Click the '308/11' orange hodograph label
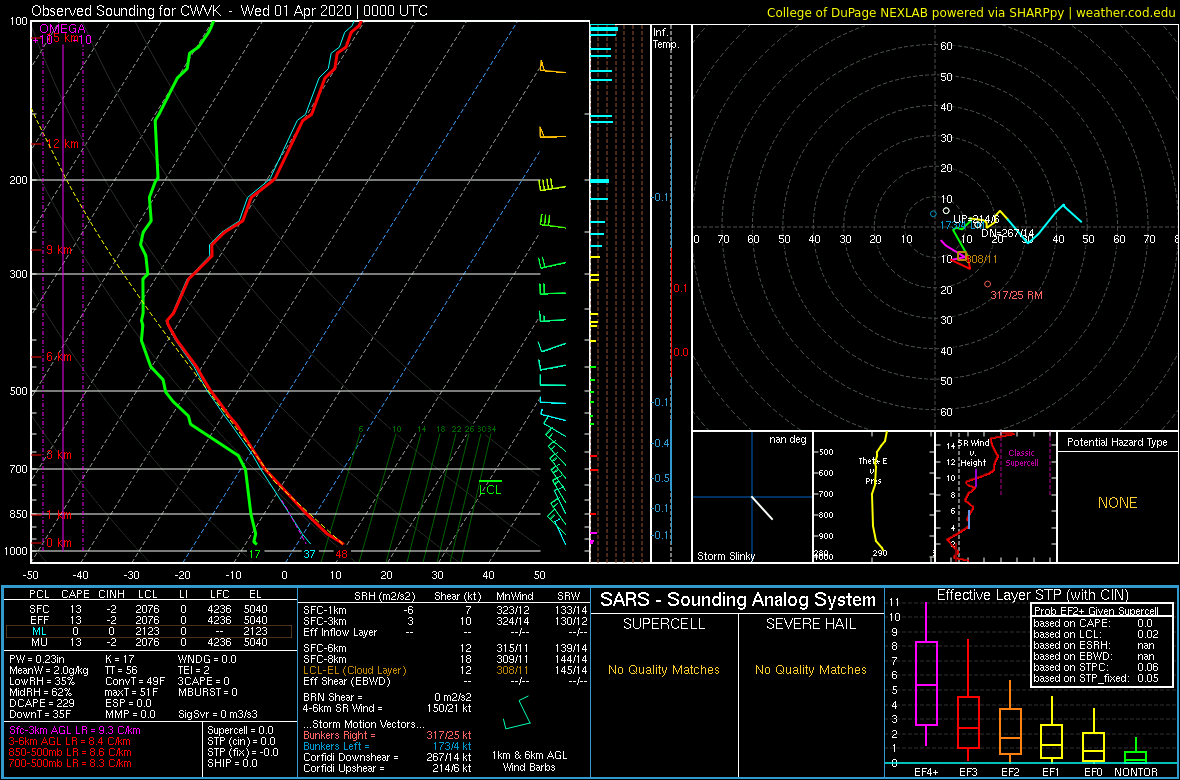The width and height of the screenshot is (1180, 780). (x=981, y=258)
